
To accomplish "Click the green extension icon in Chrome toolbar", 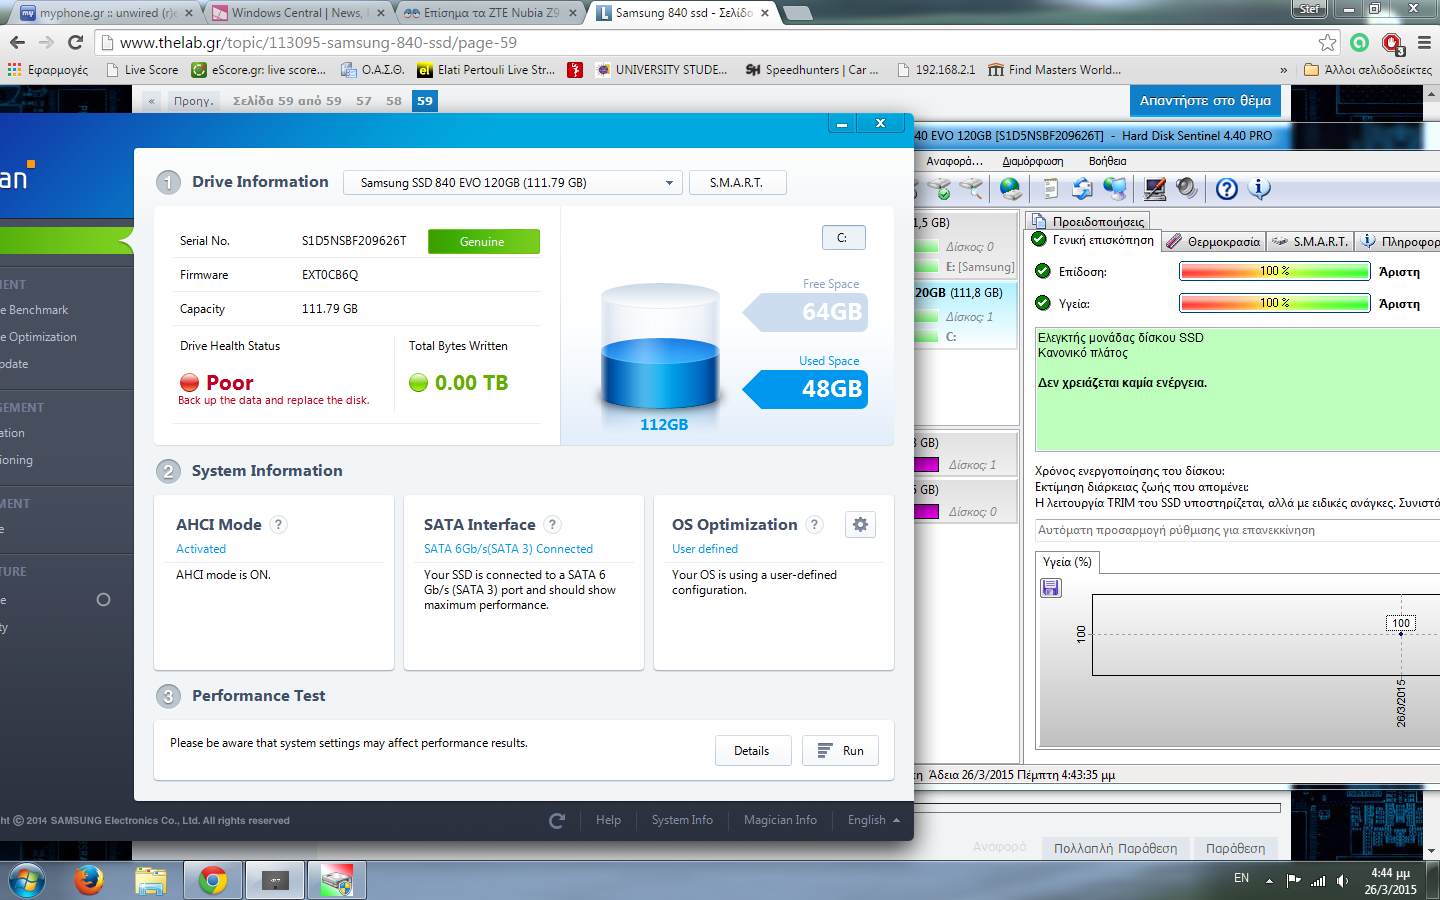I will [1359, 42].
